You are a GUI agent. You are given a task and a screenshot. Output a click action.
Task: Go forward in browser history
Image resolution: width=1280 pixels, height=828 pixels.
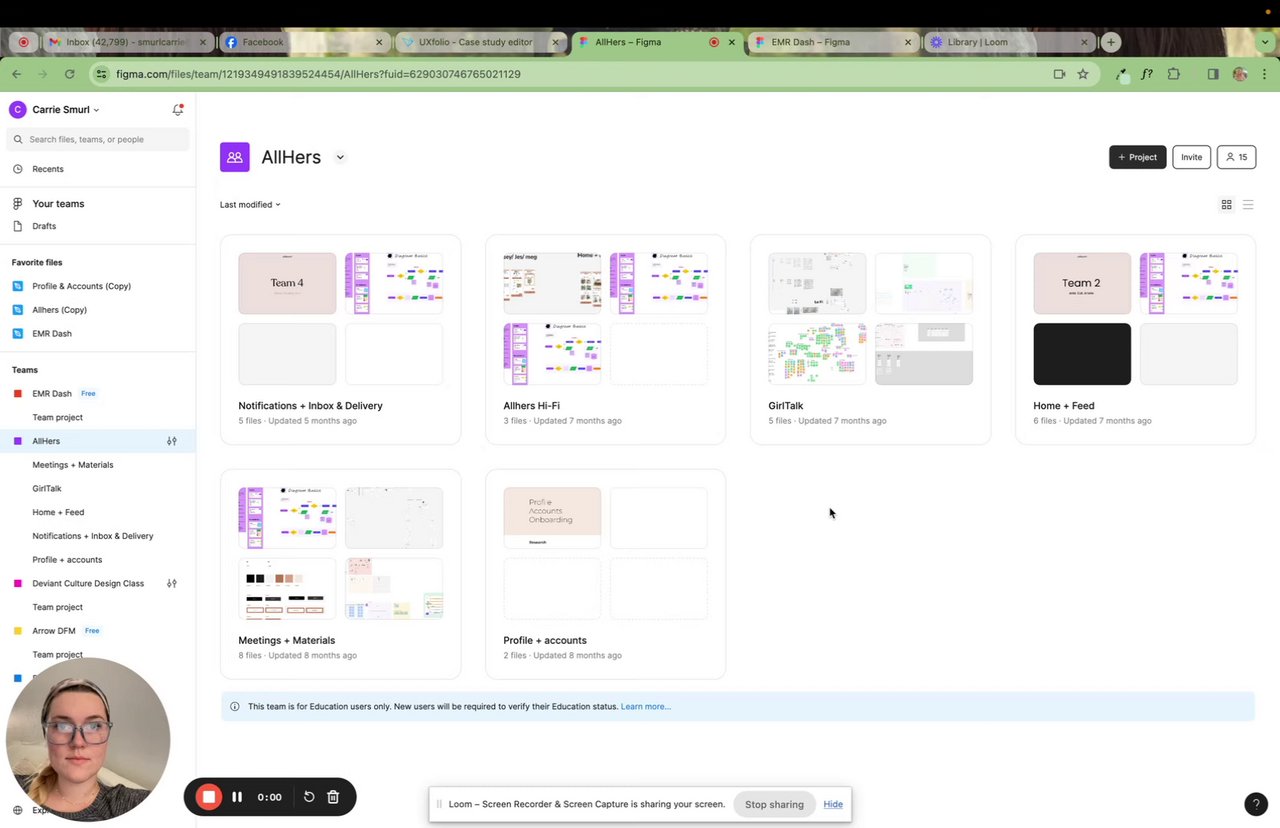point(43,74)
